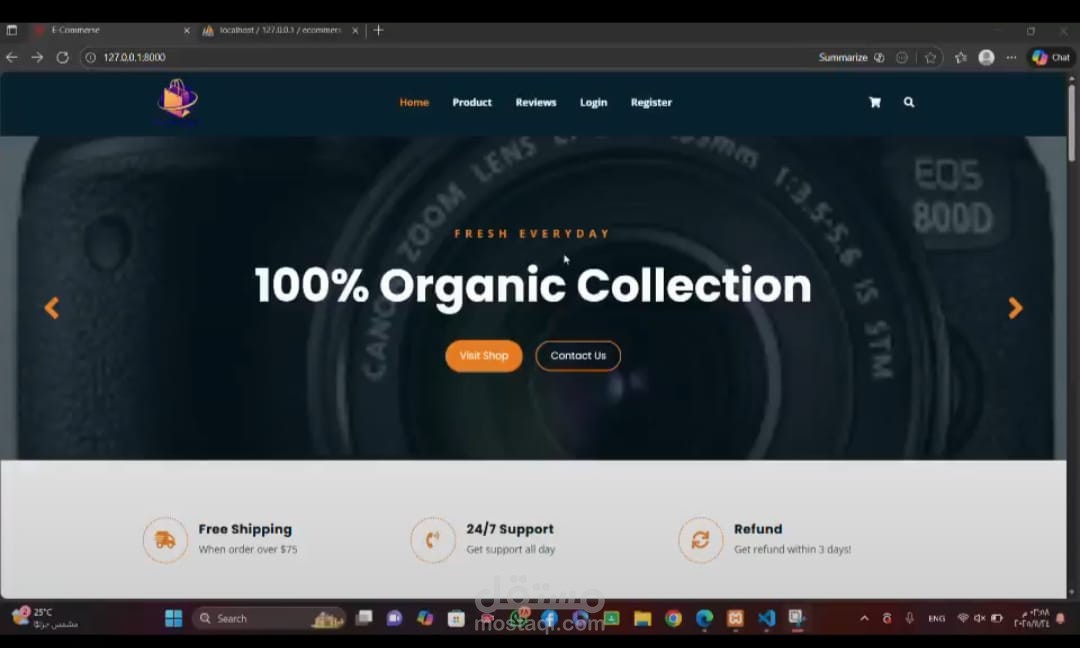
Task: Click the Free Shipping truck icon
Action: (165, 540)
